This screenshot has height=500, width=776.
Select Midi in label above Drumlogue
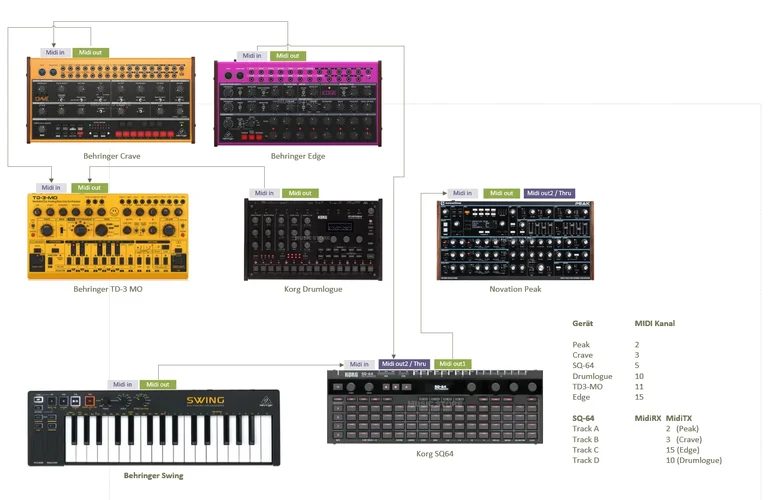264,193
